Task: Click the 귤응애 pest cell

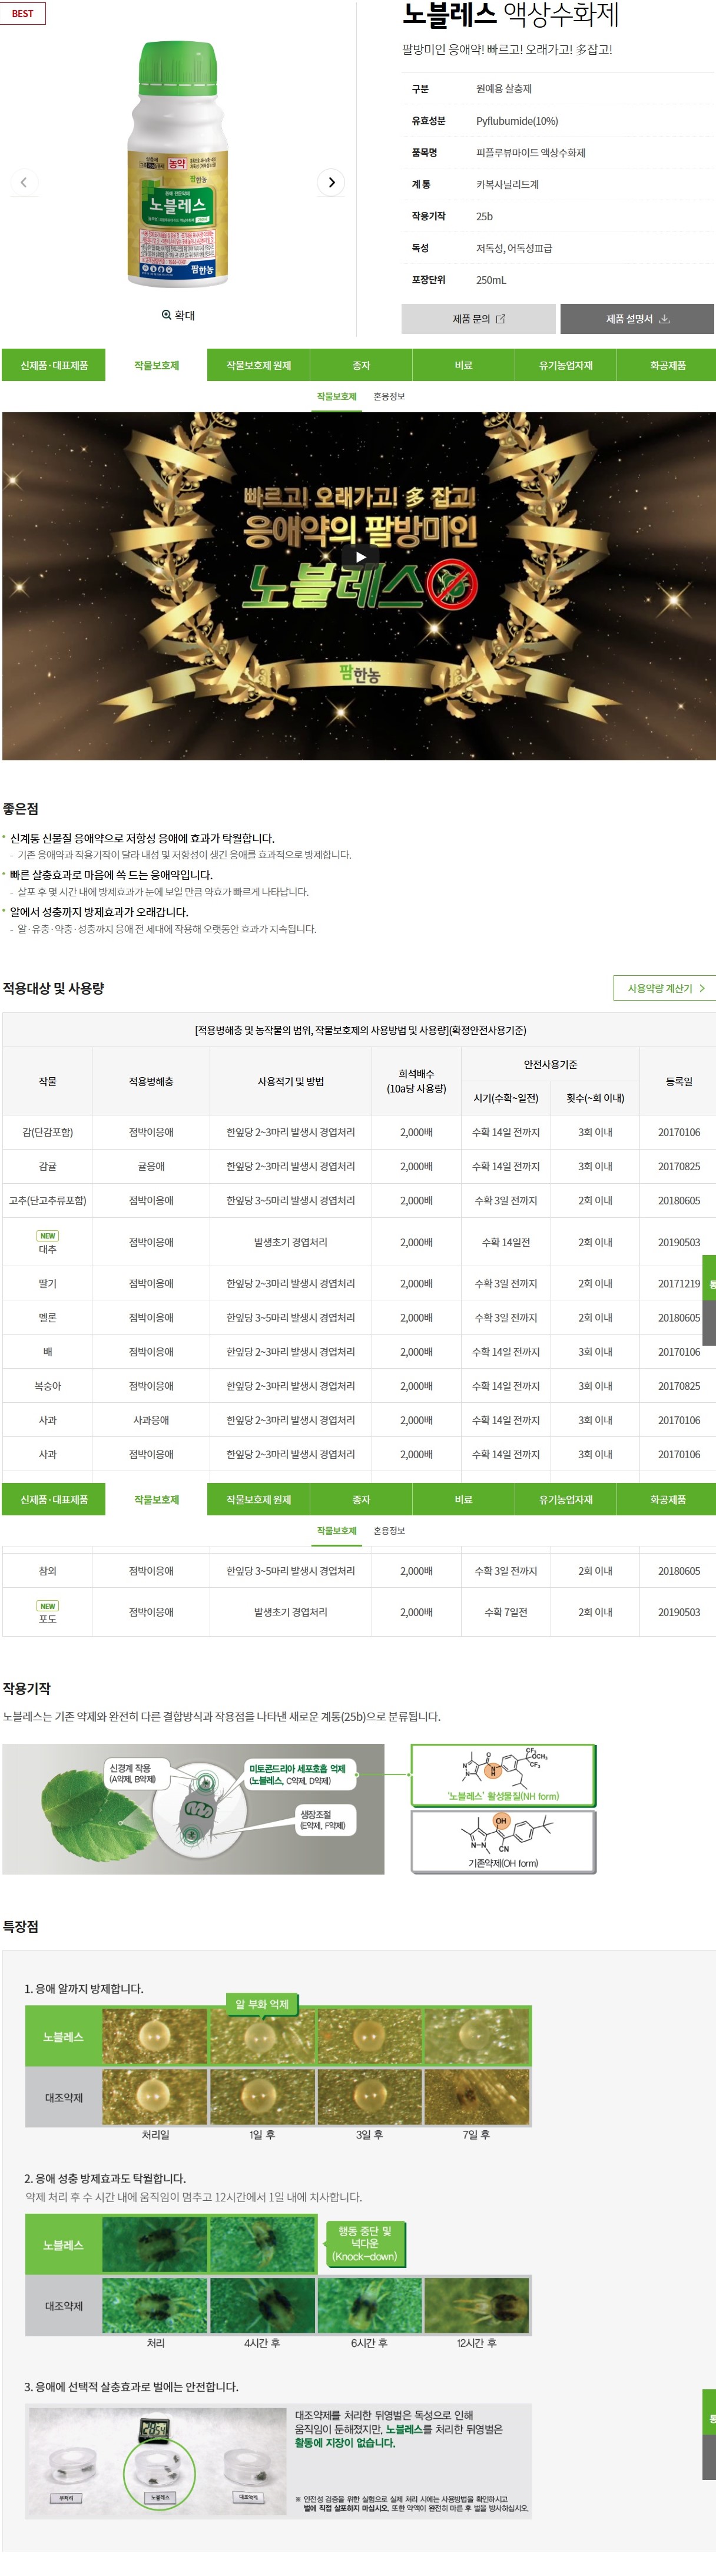Action: pyautogui.click(x=151, y=1166)
